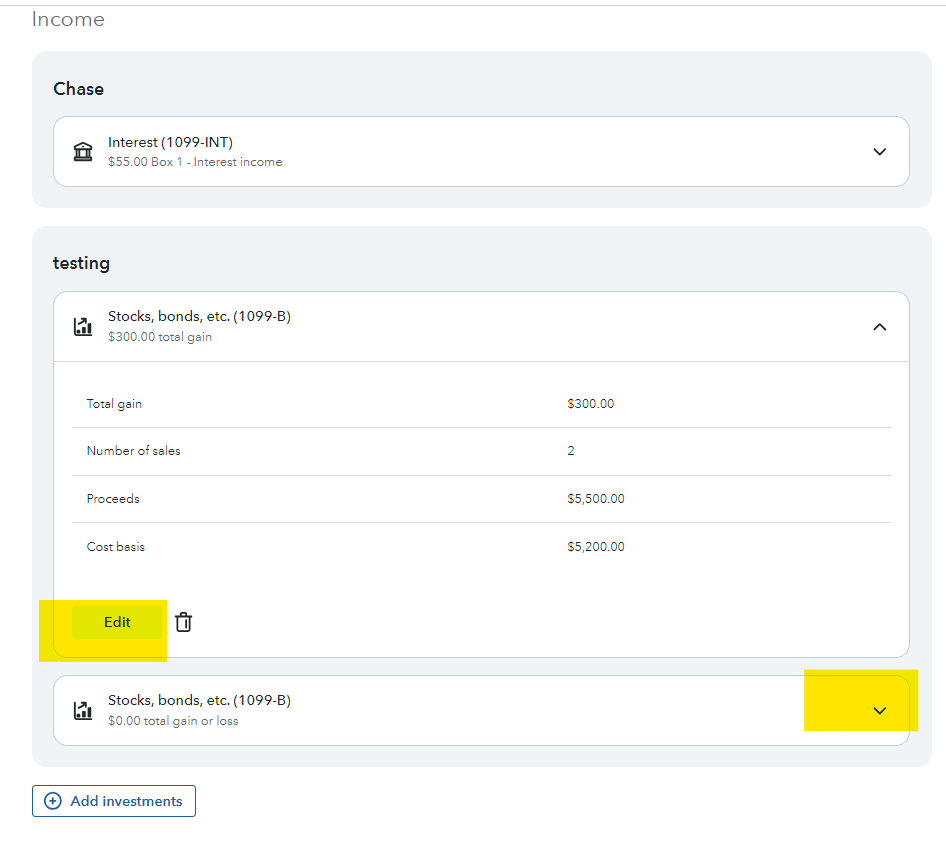The width and height of the screenshot is (946, 859).
Task: Expand the Chase Interest (1099-INT) chevron
Action: [879, 152]
